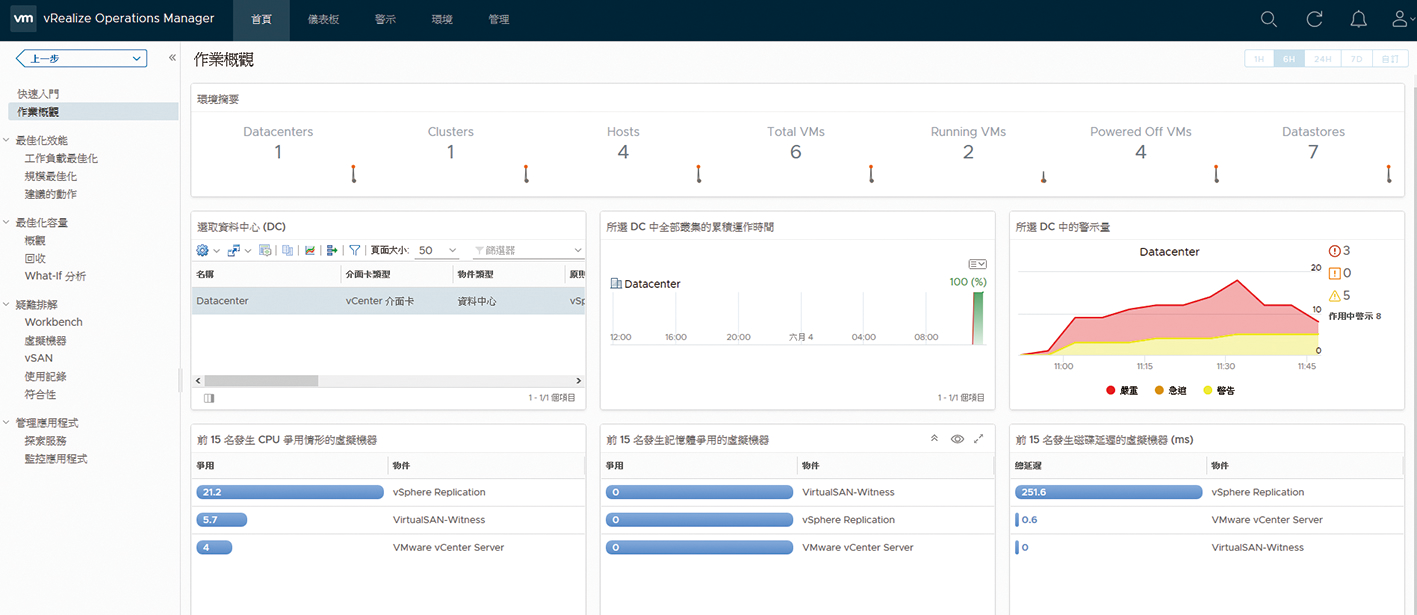The width and height of the screenshot is (1417, 615).
Task: Open the Workbench troubleshooting link
Action: point(54,322)
